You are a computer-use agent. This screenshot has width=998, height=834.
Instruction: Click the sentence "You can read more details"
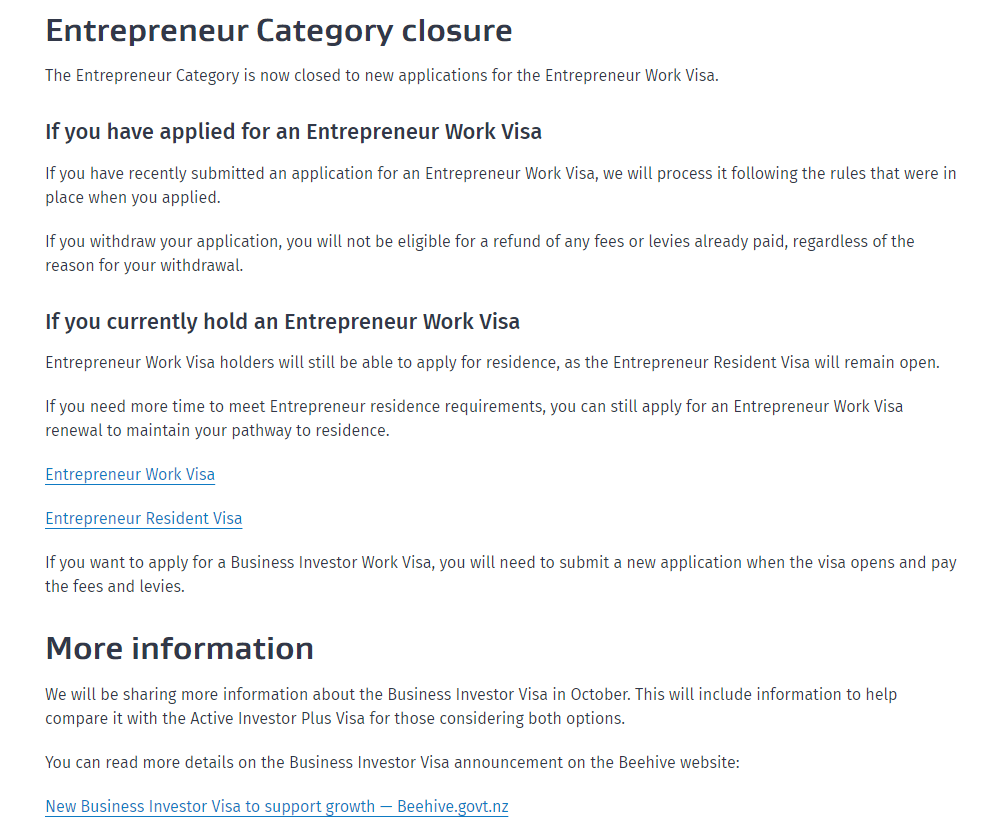[392, 763]
